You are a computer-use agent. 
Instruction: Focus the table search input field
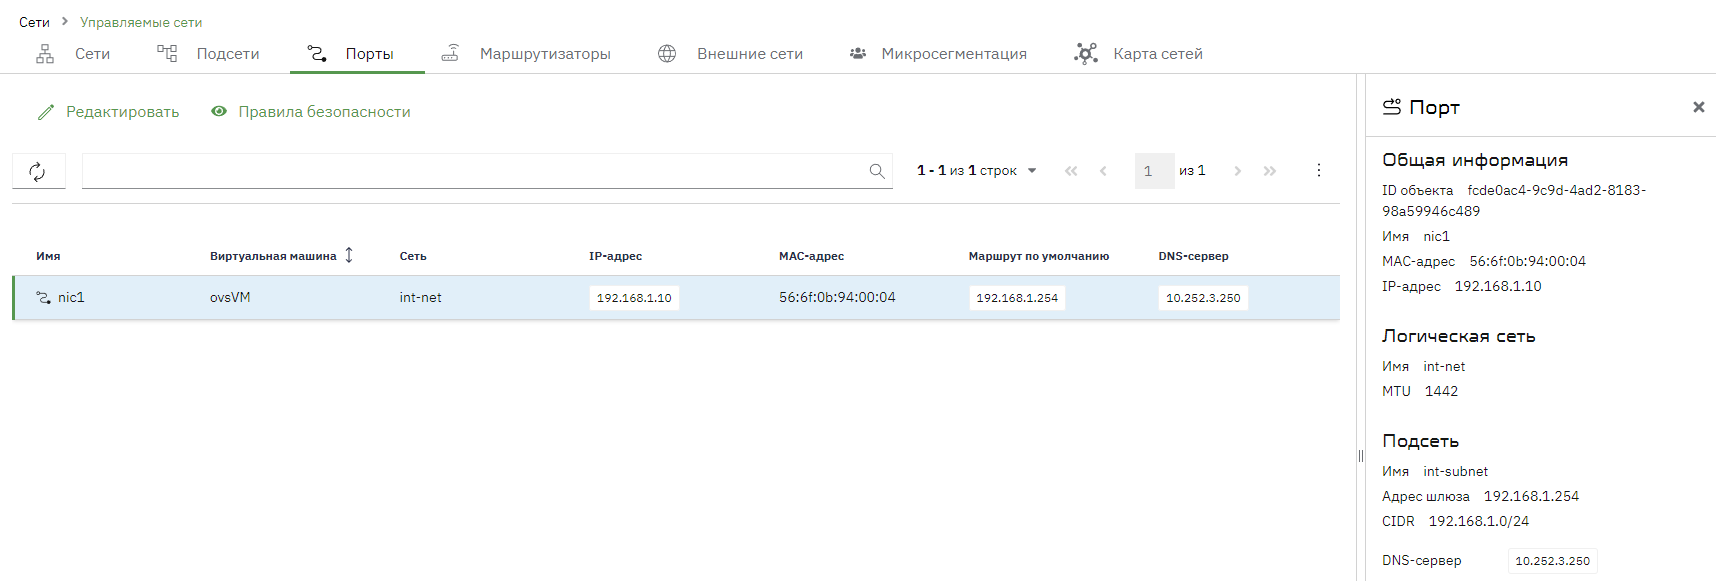pos(475,171)
